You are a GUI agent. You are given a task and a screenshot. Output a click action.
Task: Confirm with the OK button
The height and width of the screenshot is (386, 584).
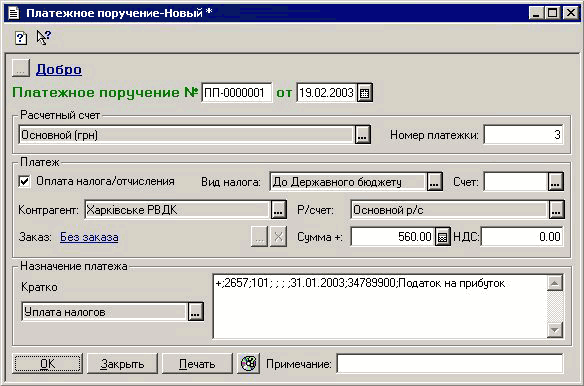click(x=47, y=363)
